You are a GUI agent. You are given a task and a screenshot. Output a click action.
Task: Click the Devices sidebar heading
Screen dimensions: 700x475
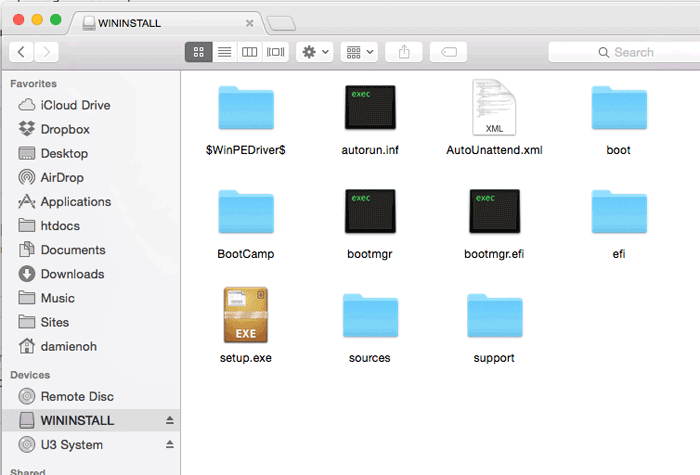pos(30,375)
